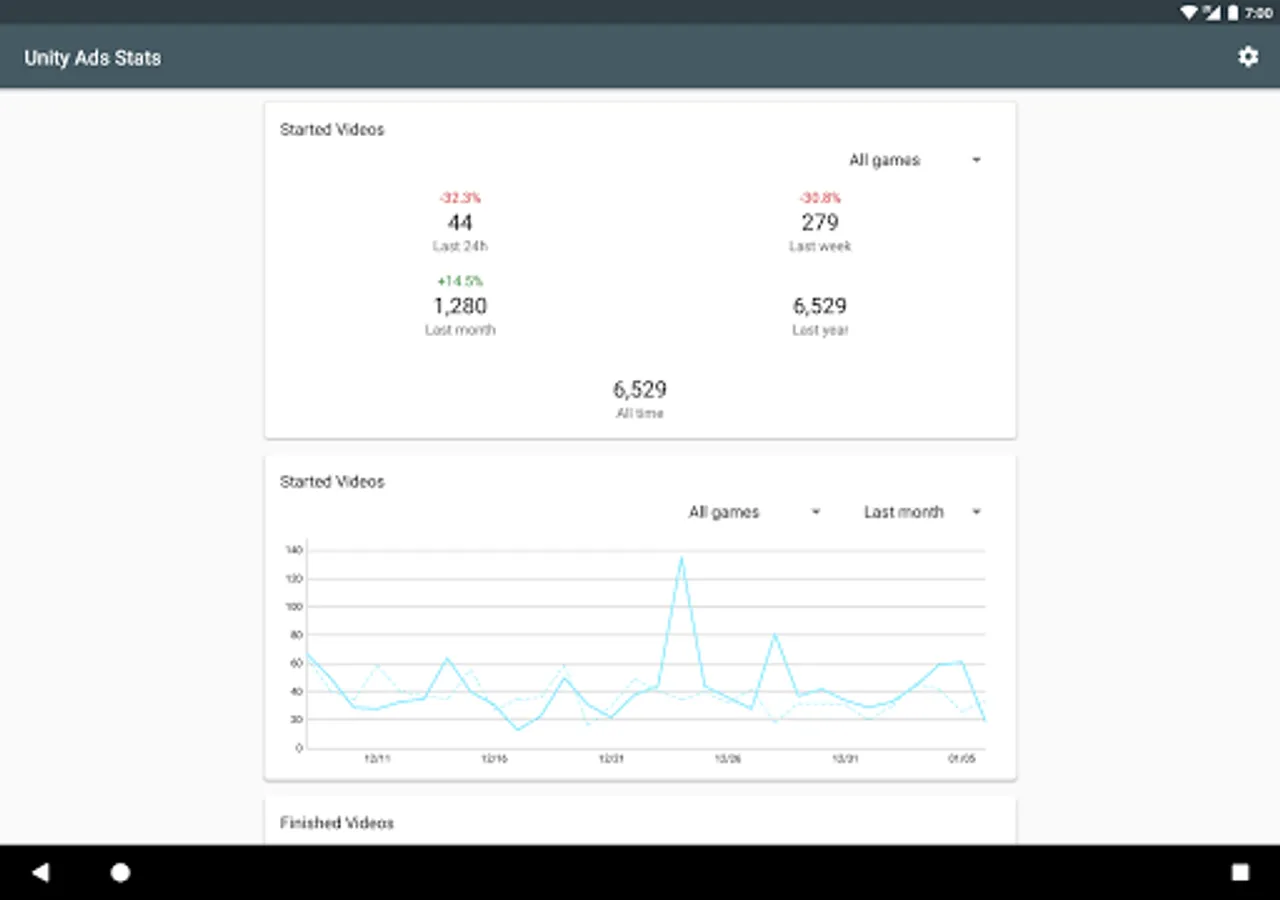
Task: Tap the Android home circle button
Action: pos(120,872)
